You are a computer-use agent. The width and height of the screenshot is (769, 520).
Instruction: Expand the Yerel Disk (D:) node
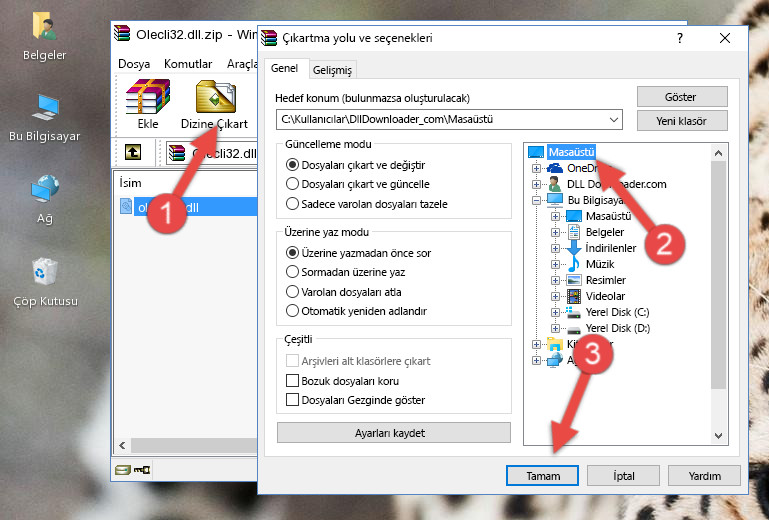point(555,328)
